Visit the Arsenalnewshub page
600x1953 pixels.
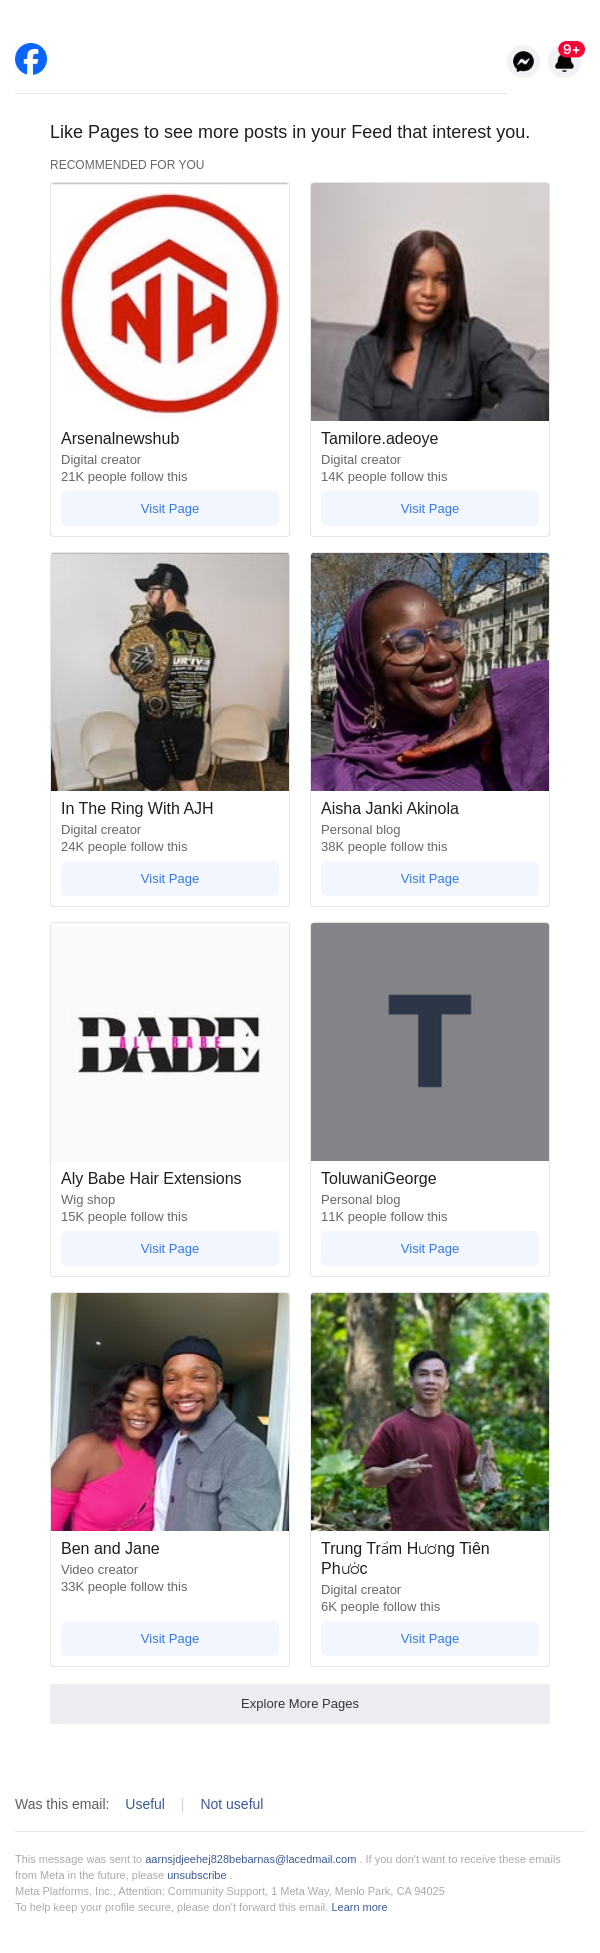(170, 508)
